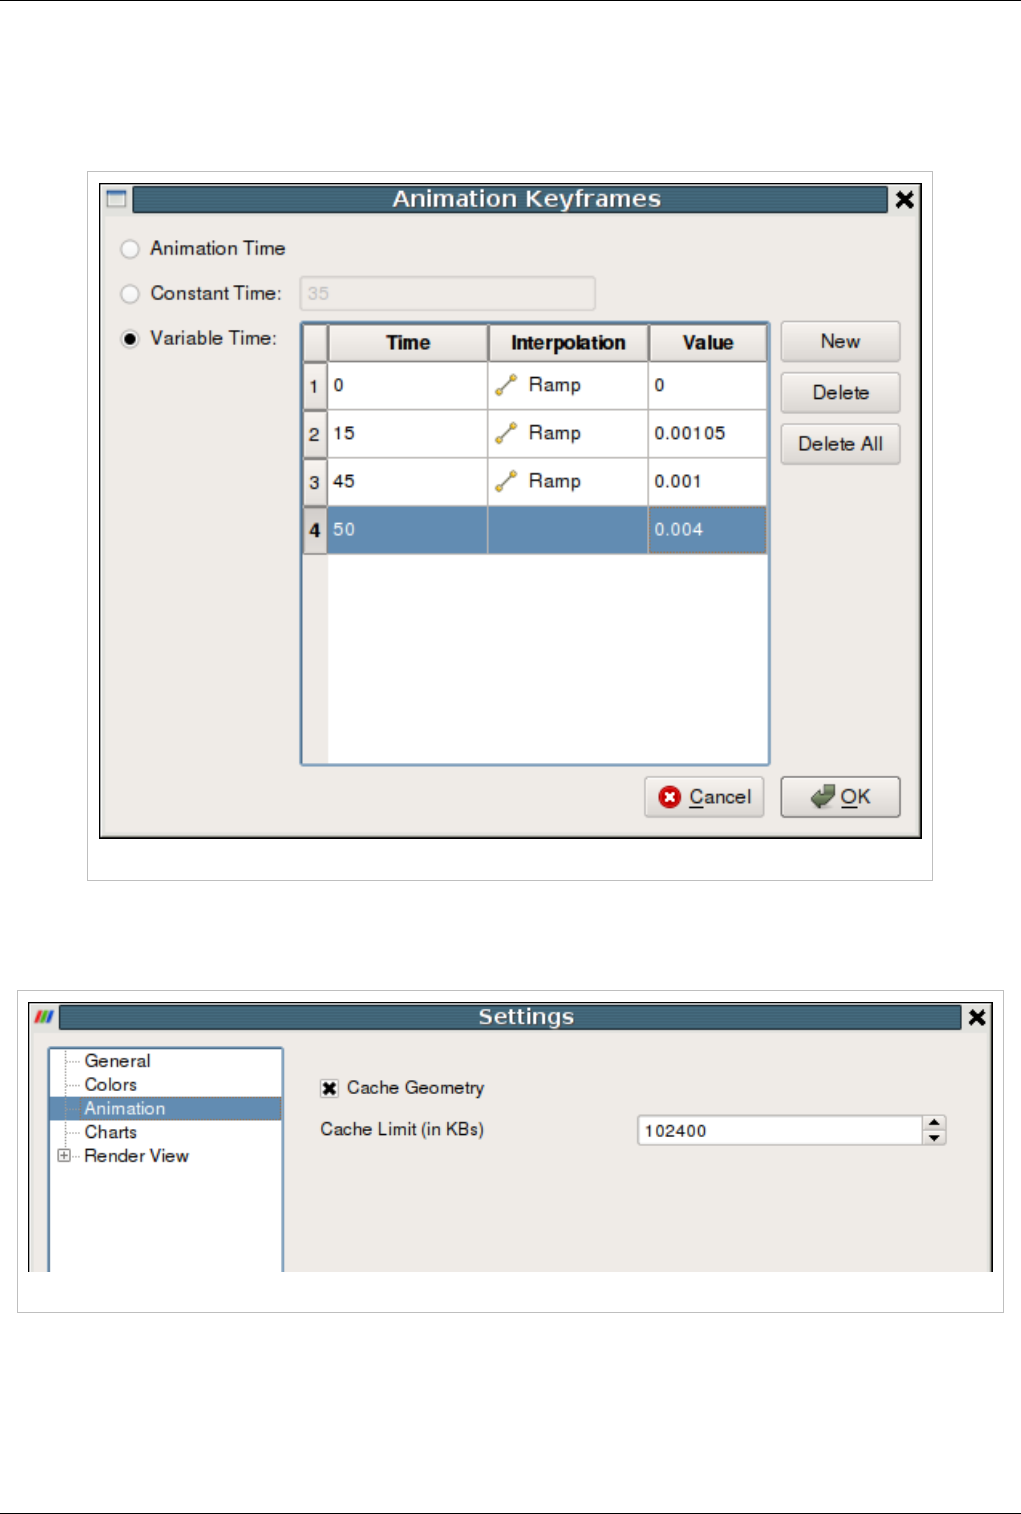
Task: Click the Time cell with value 50
Action: click(408, 530)
